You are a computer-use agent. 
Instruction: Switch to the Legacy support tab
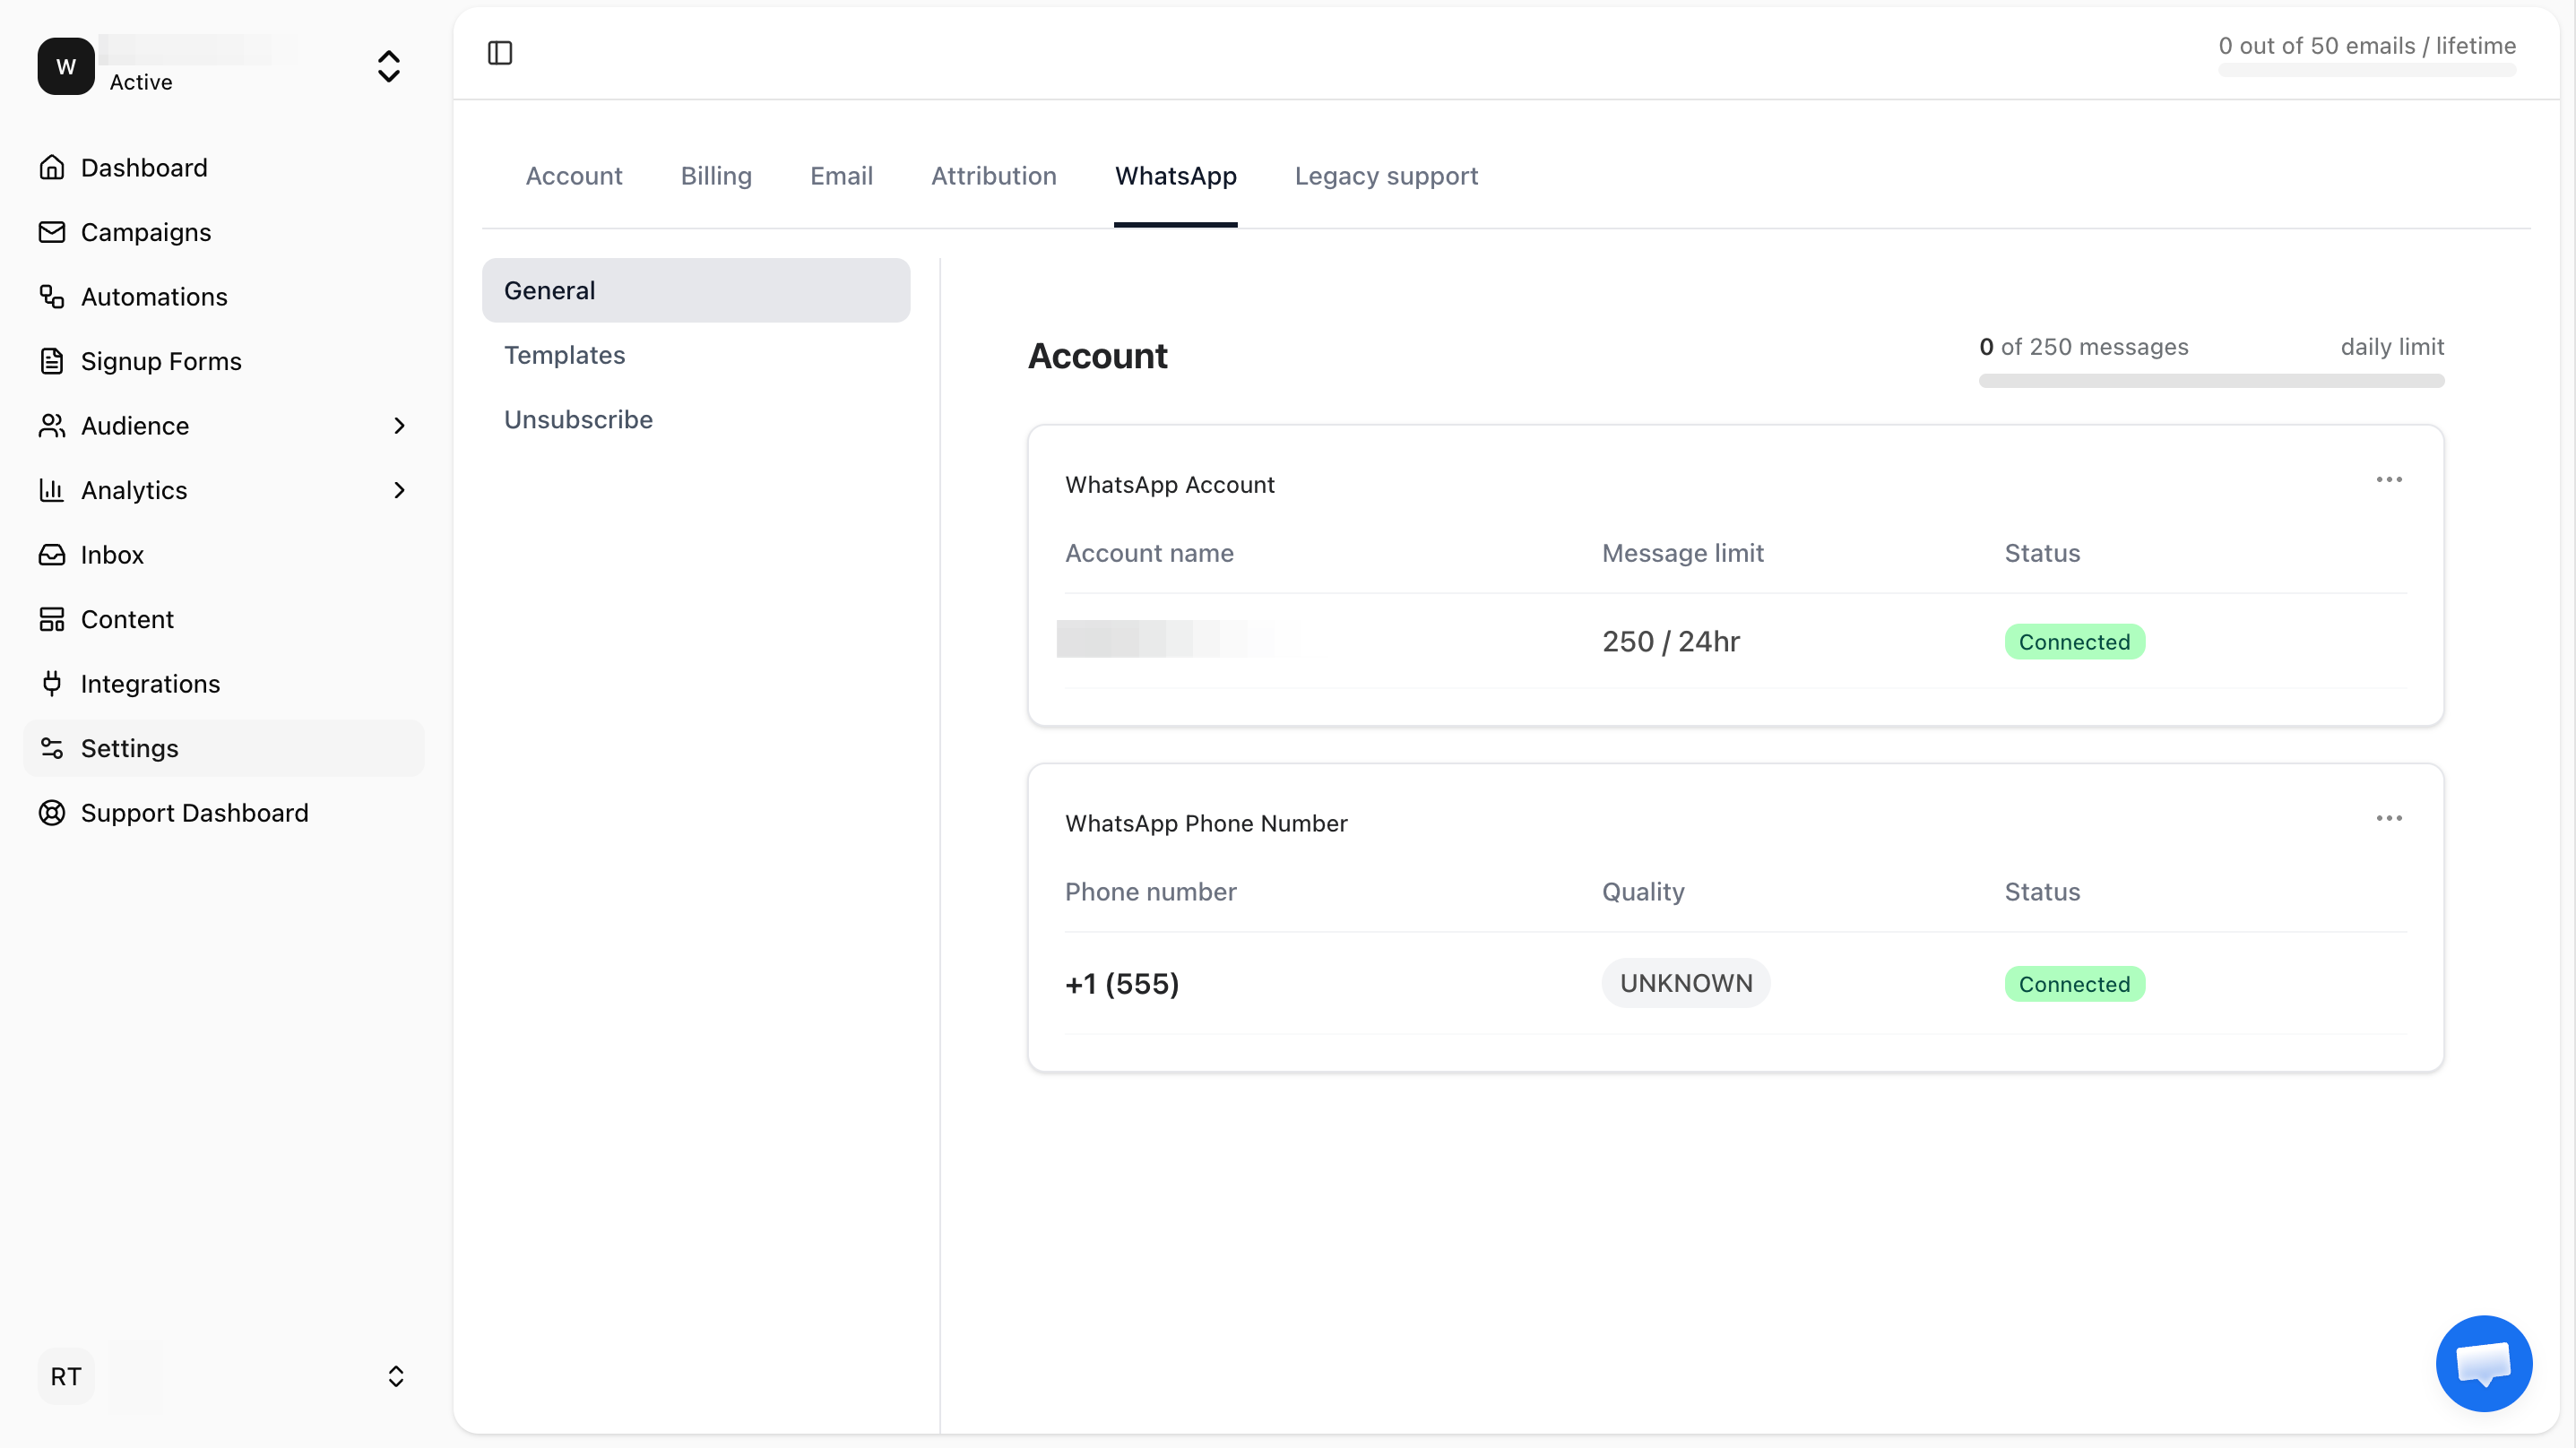1386,176
